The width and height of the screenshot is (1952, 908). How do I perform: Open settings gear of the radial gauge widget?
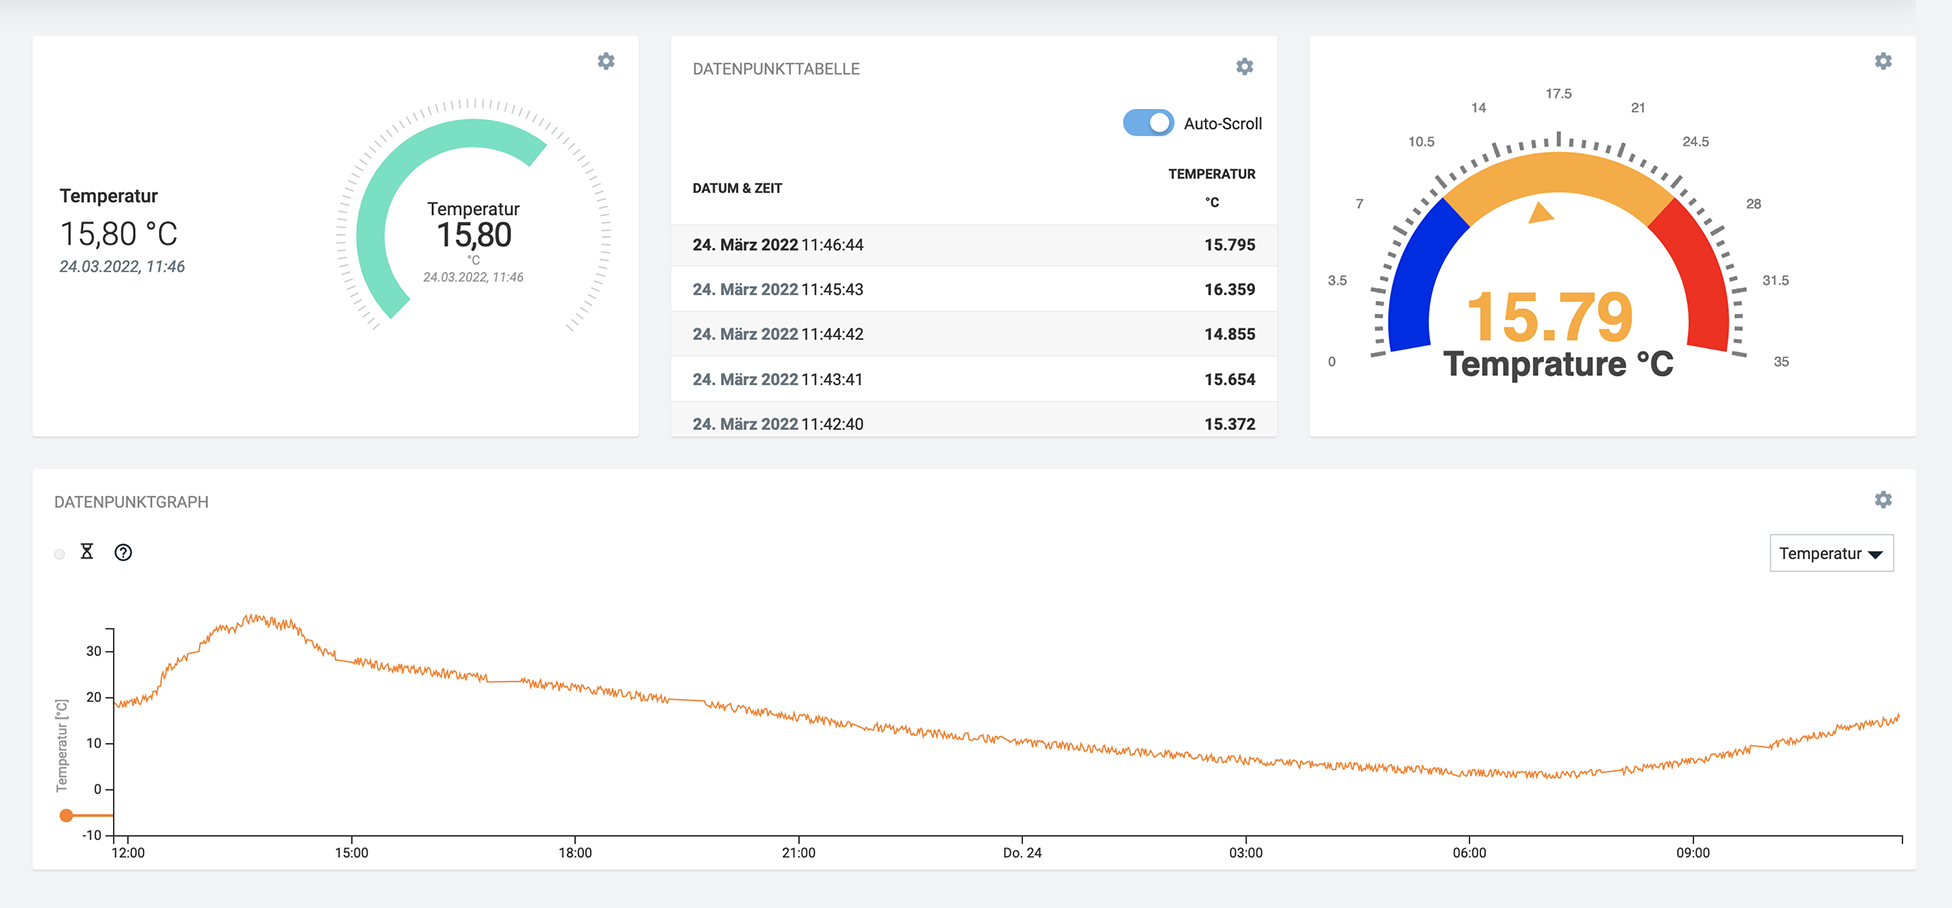point(1883,61)
